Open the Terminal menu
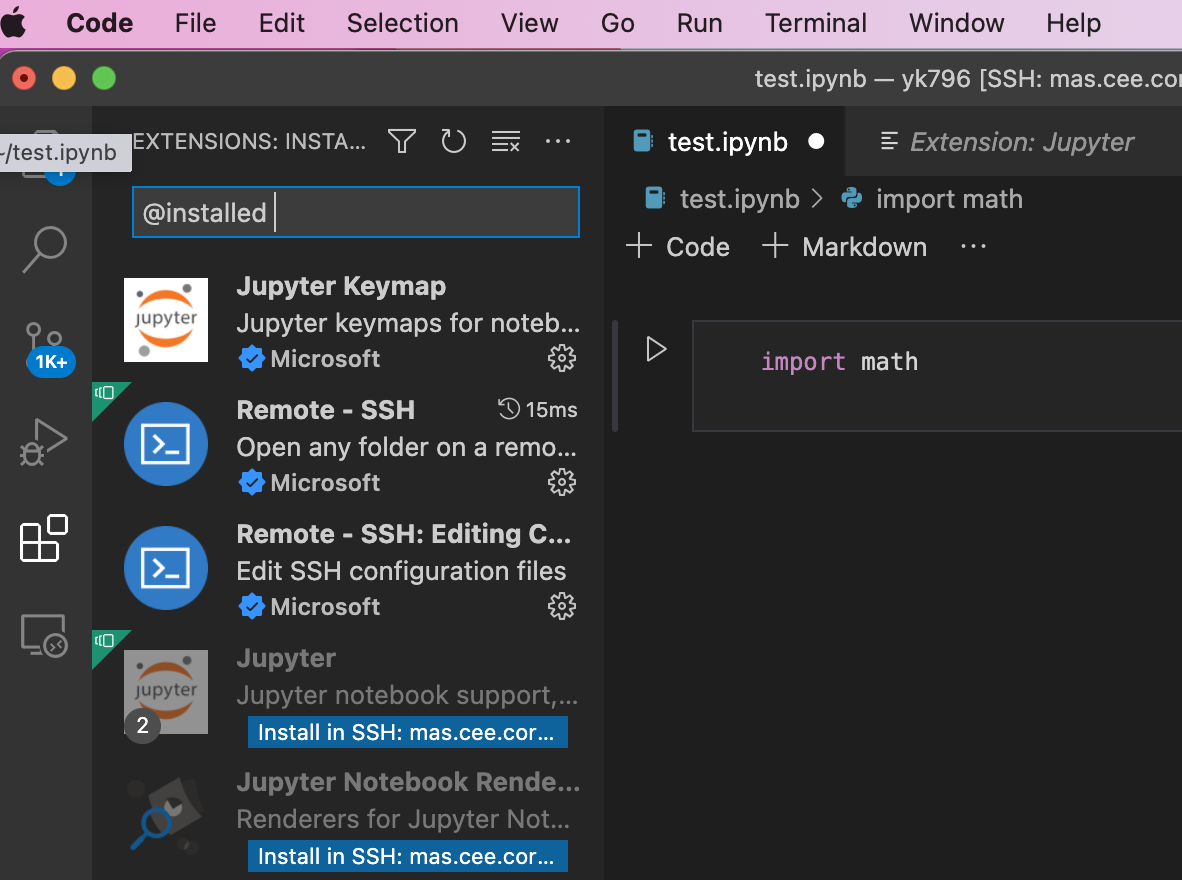Image resolution: width=1182 pixels, height=880 pixels. [816, 23]
